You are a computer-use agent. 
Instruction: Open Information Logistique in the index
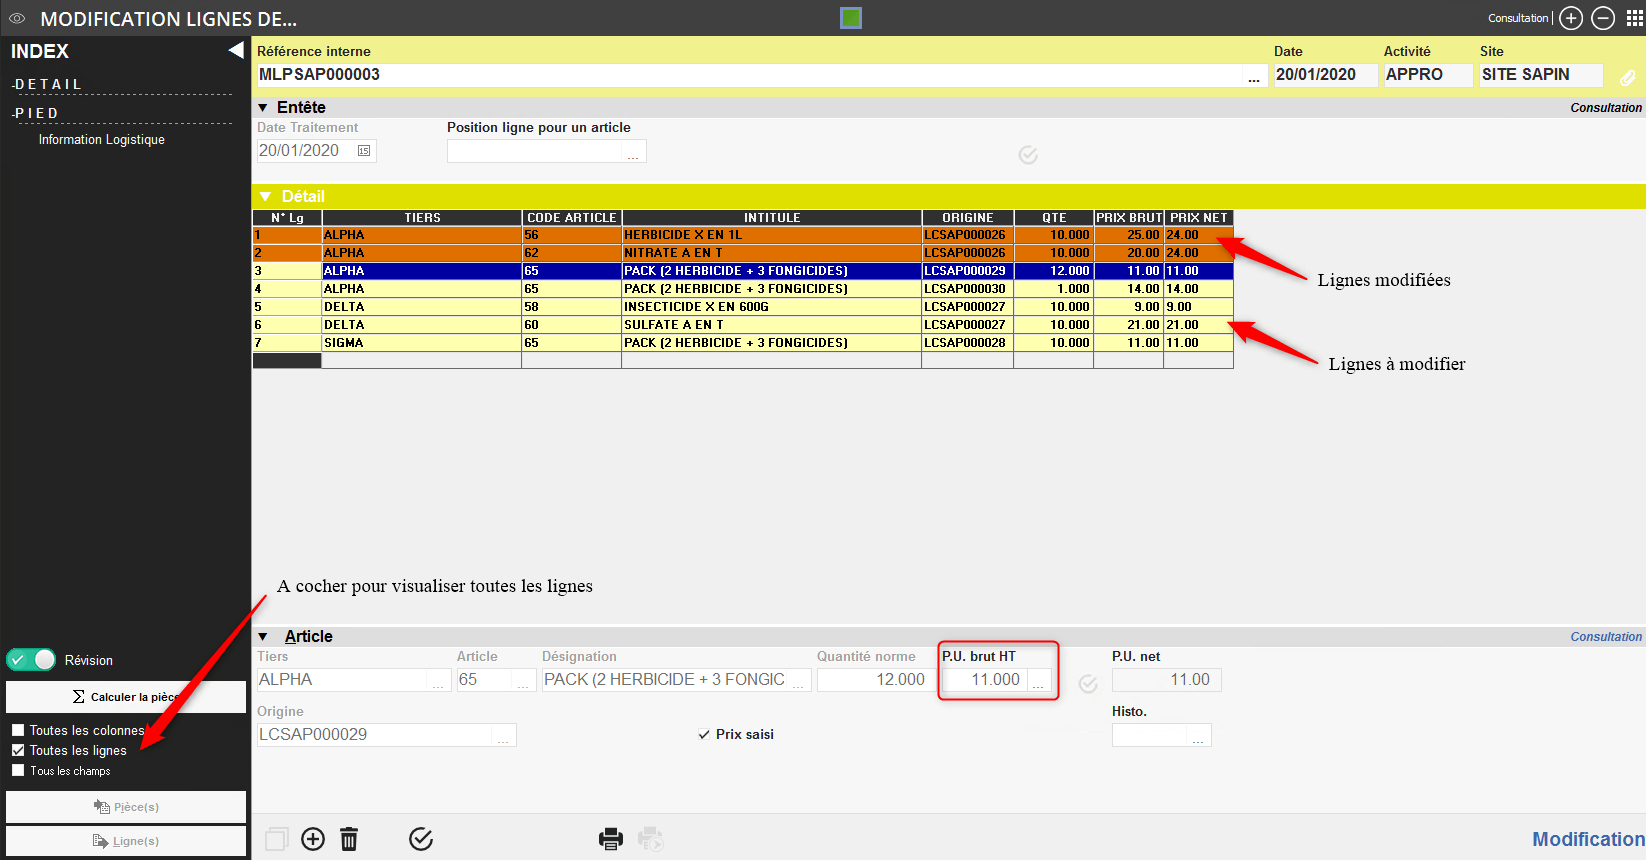coord(101,140)
